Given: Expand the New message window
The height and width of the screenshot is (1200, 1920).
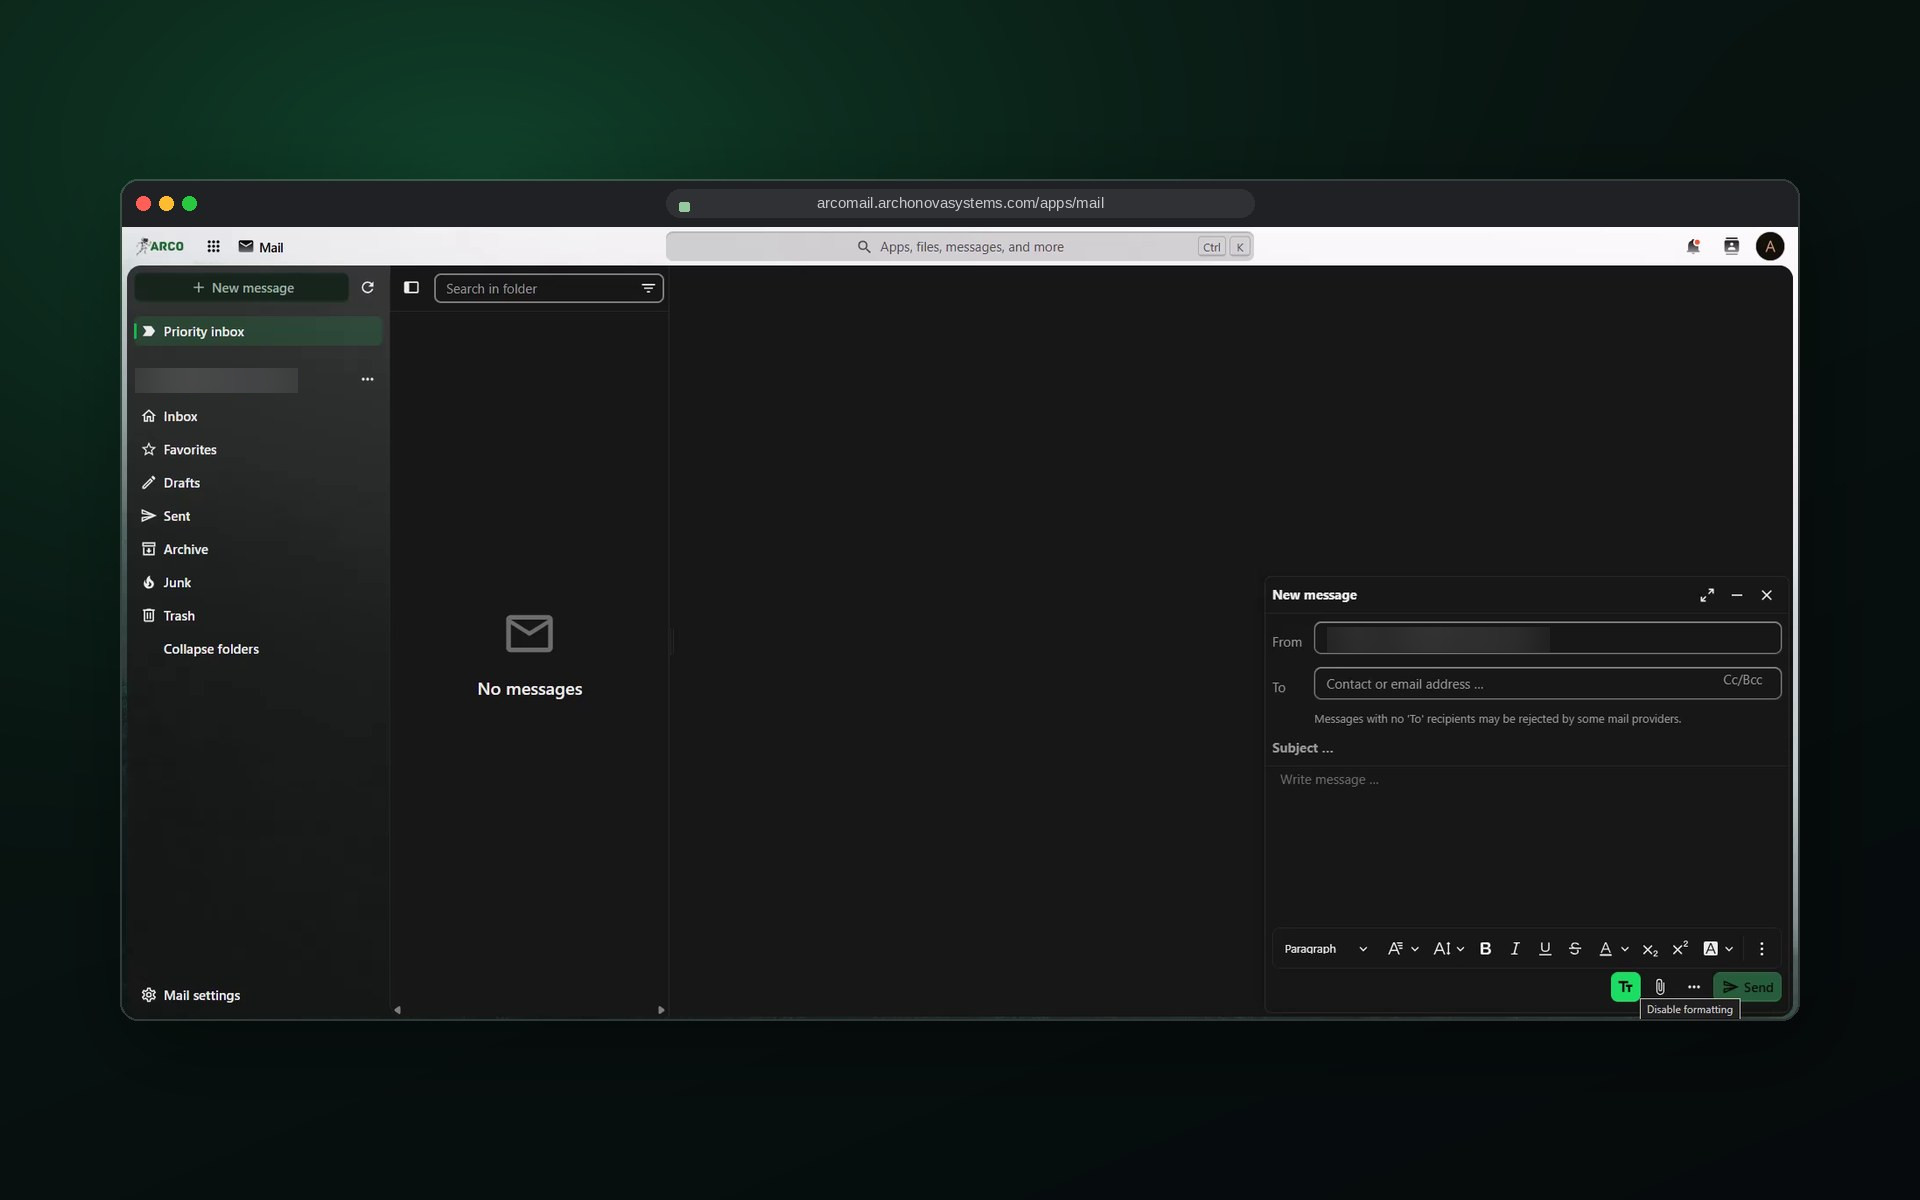Looking at the screenshot, I should coord(1707,595).
